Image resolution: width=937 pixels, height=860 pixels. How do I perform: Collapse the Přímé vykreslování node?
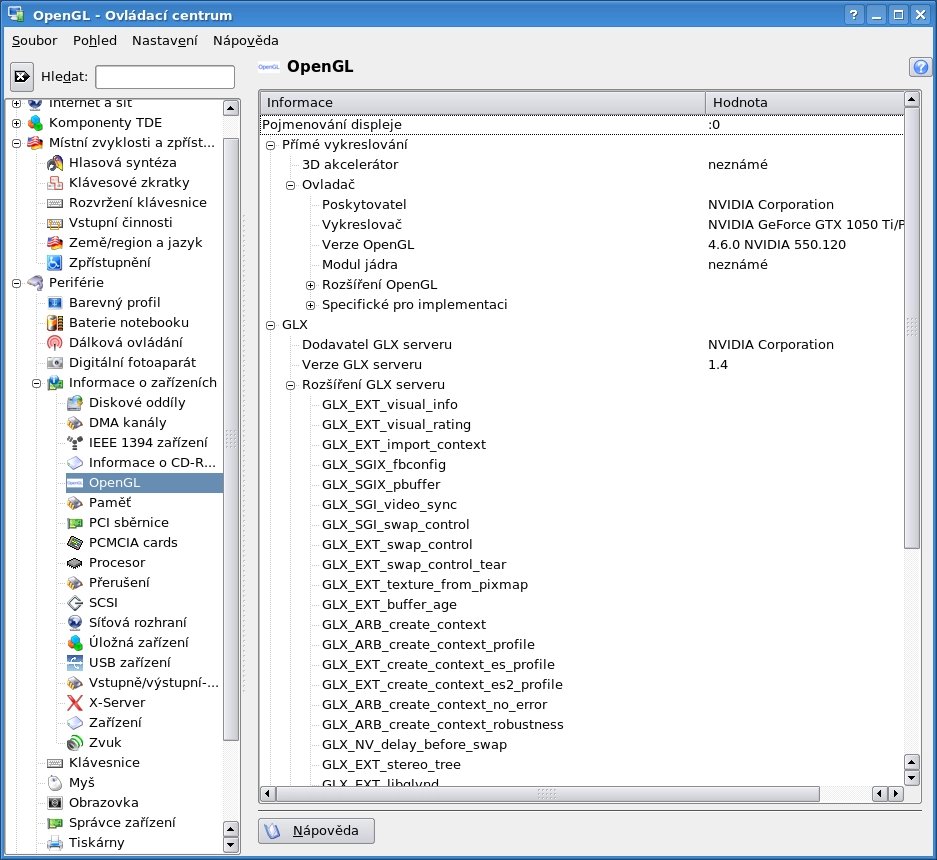(271, 145)
